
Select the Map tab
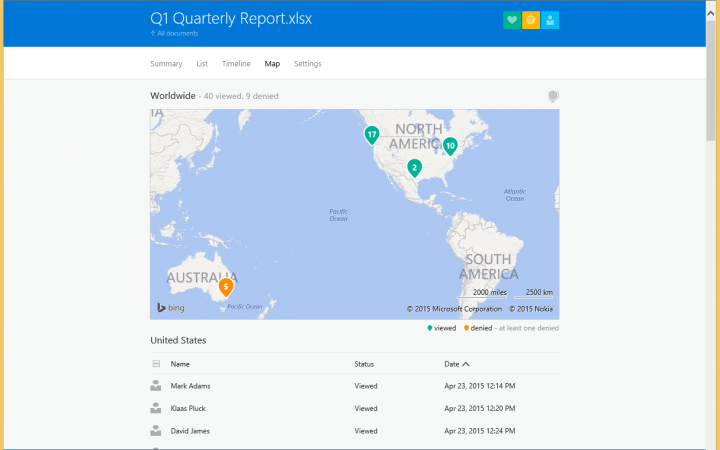[272, 64]
